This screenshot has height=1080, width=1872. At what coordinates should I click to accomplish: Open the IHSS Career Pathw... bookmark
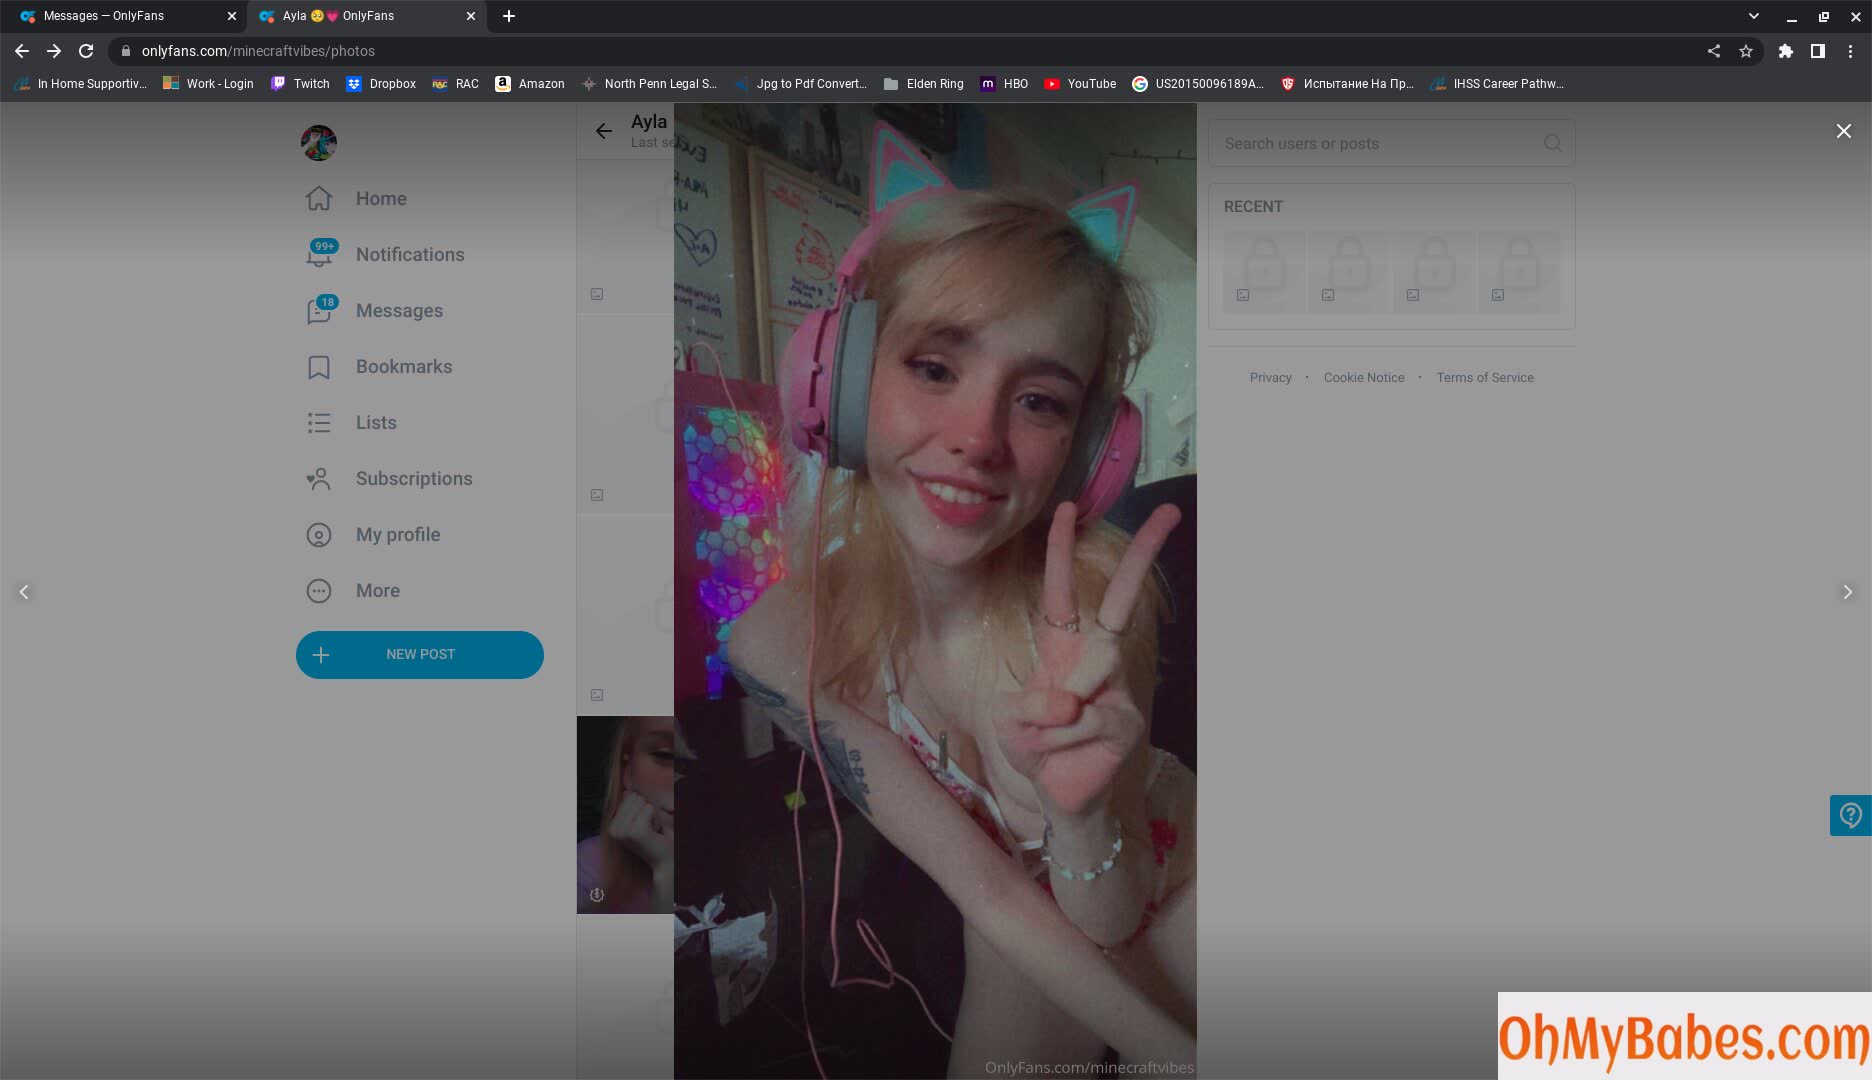pyautogui.click(x=1497, y=84)
